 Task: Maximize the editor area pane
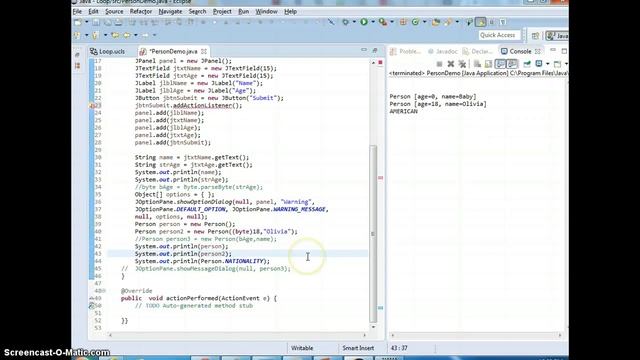click(375, 50)
